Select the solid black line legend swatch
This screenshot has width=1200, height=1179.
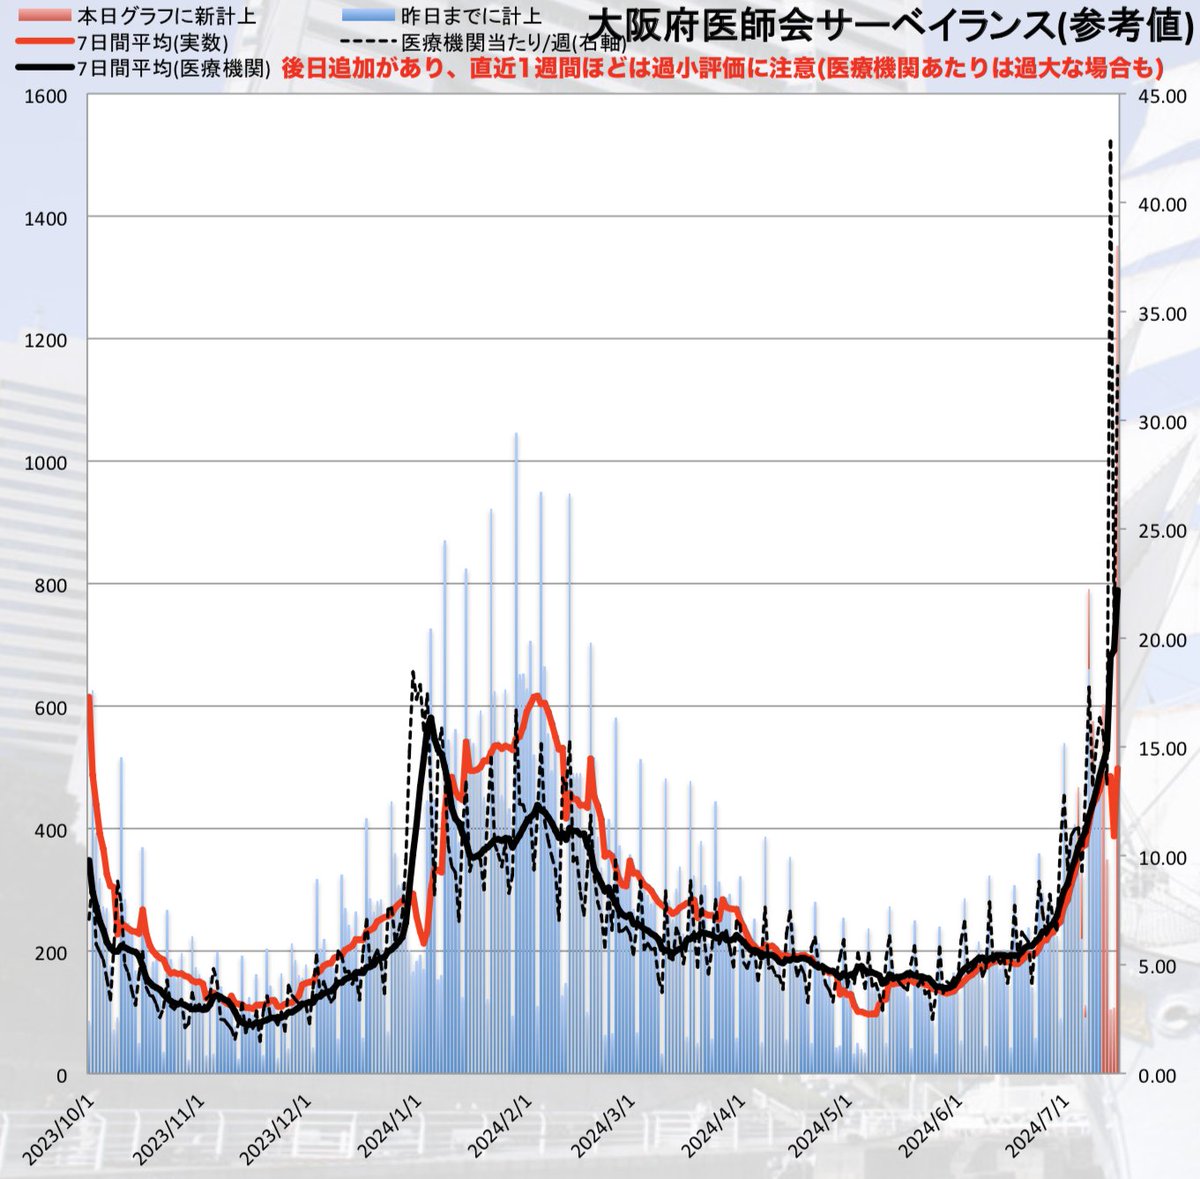coord(45,69)
